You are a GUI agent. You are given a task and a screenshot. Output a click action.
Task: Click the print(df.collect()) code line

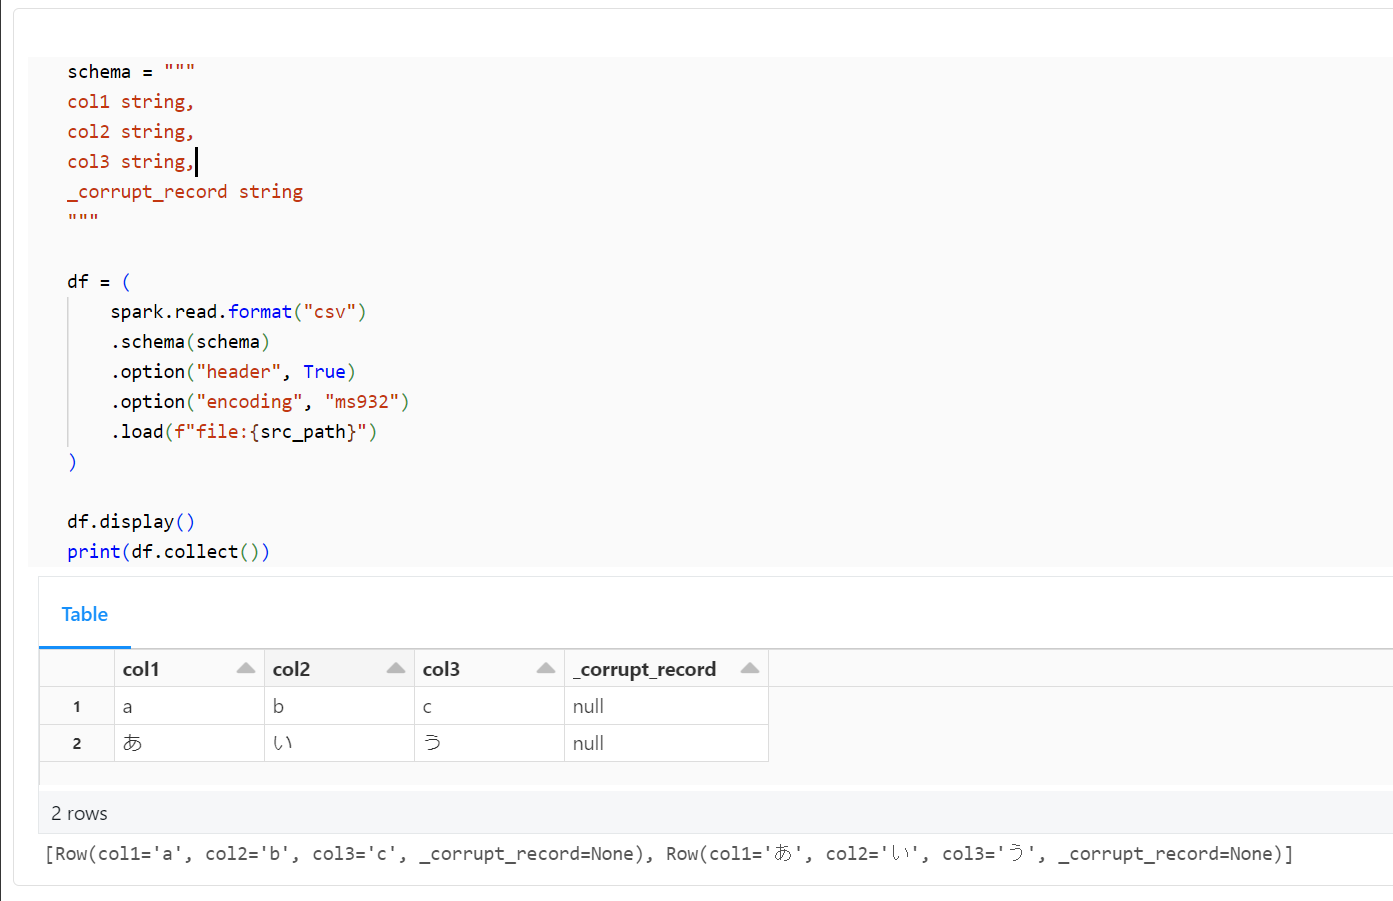tap(168, 552)
